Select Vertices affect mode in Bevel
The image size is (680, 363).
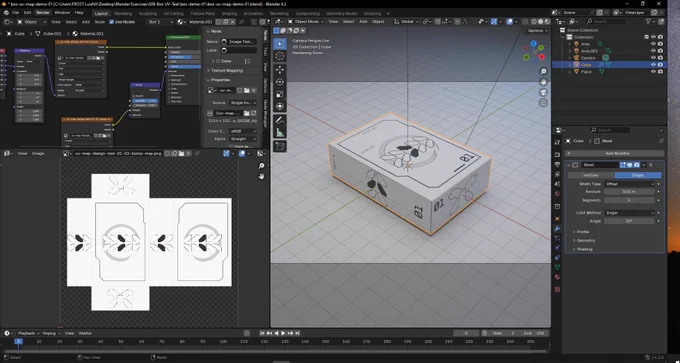(591, 175)
